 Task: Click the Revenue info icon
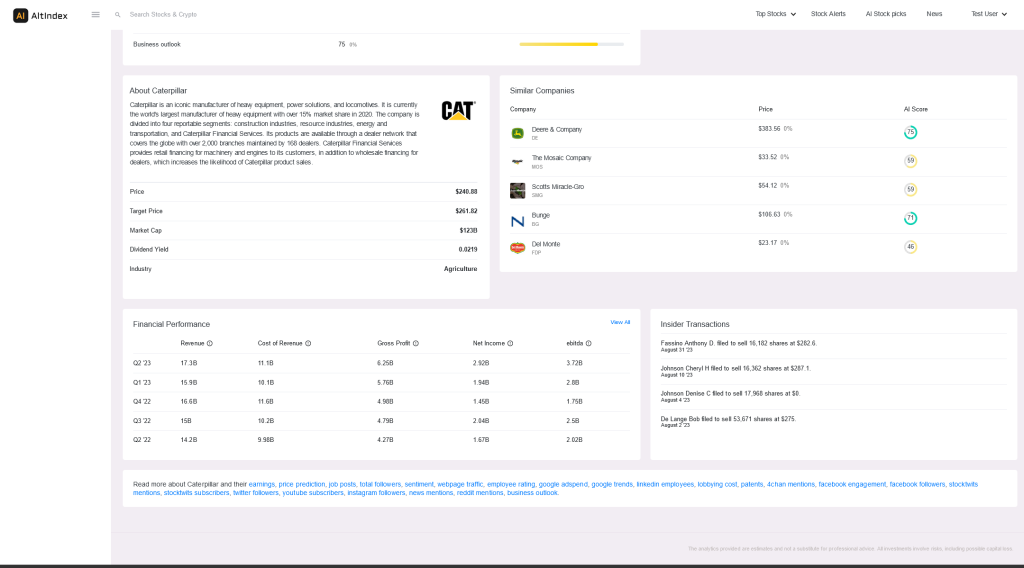tap(210, 343)
